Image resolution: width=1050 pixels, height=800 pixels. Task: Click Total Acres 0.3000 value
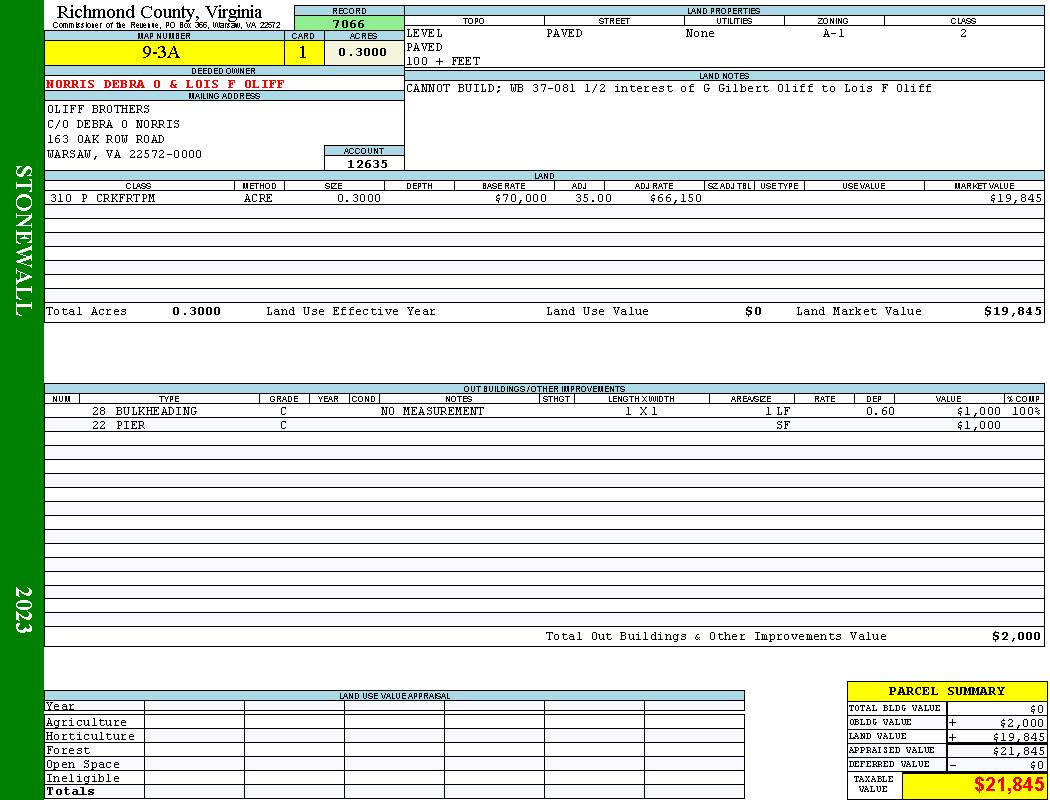[196, 311]
